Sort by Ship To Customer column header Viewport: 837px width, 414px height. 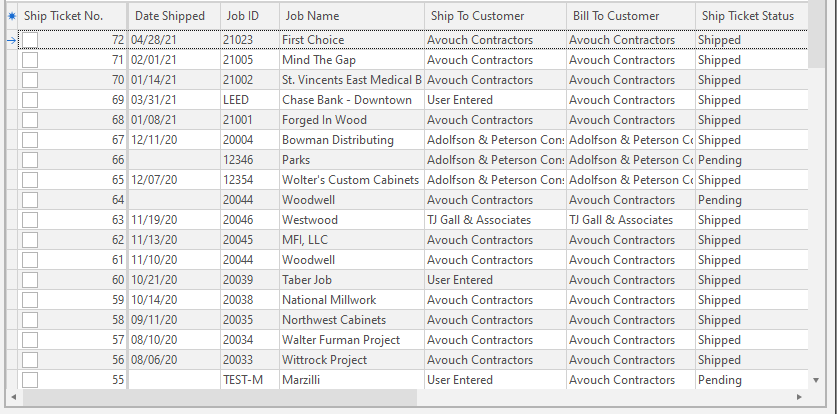(478, 16)
